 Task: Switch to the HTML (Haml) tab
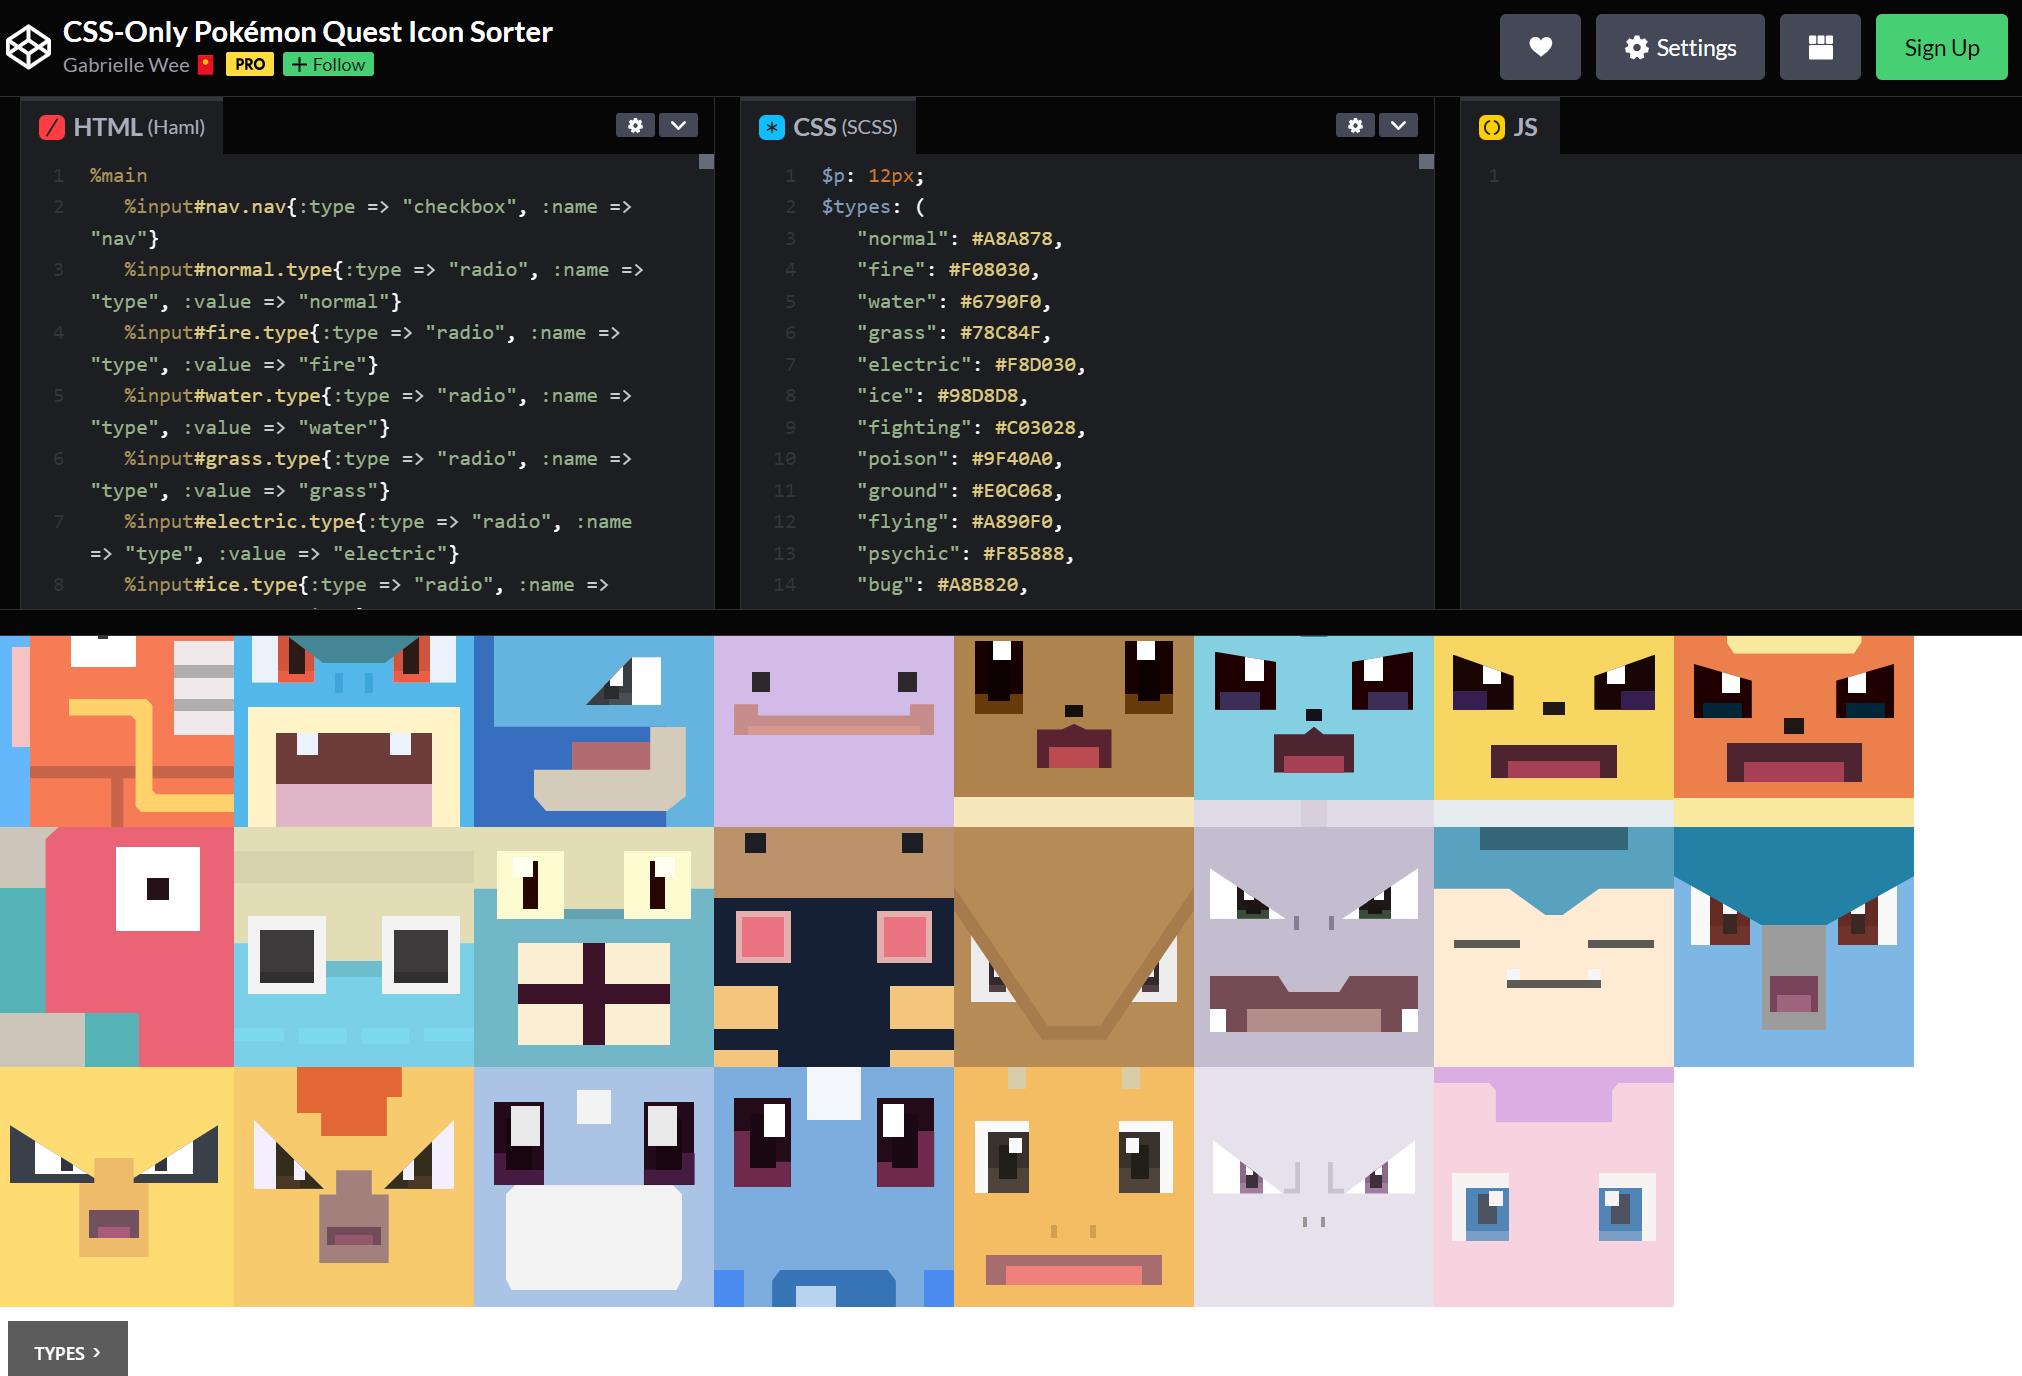(122, 127)
